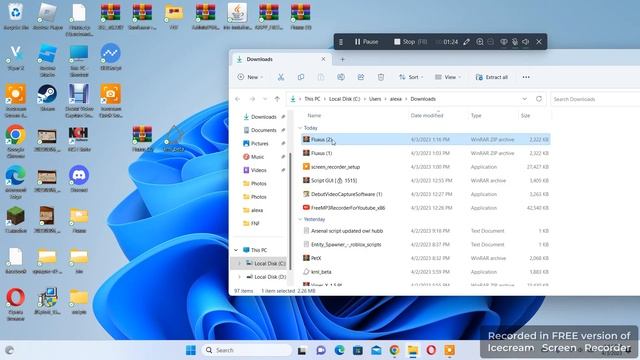The image size is (640, 360).
Task: Click the Search Downloads field
Action: pos(595,99)
